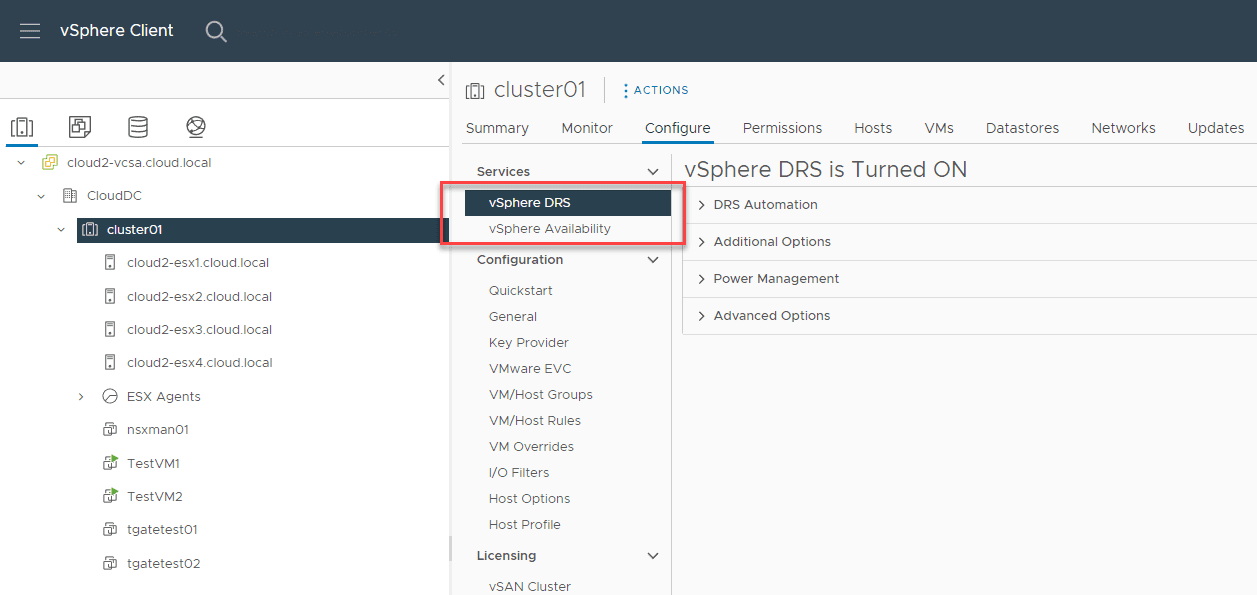
Task: Expand the ESX Agents resource pool
Action: 81,397
